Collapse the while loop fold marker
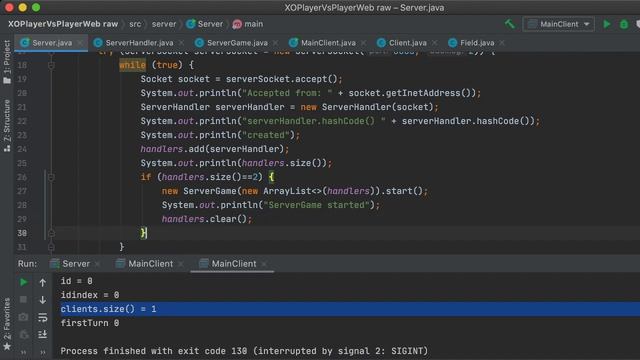The image size is (640, 360). point(51,65)
